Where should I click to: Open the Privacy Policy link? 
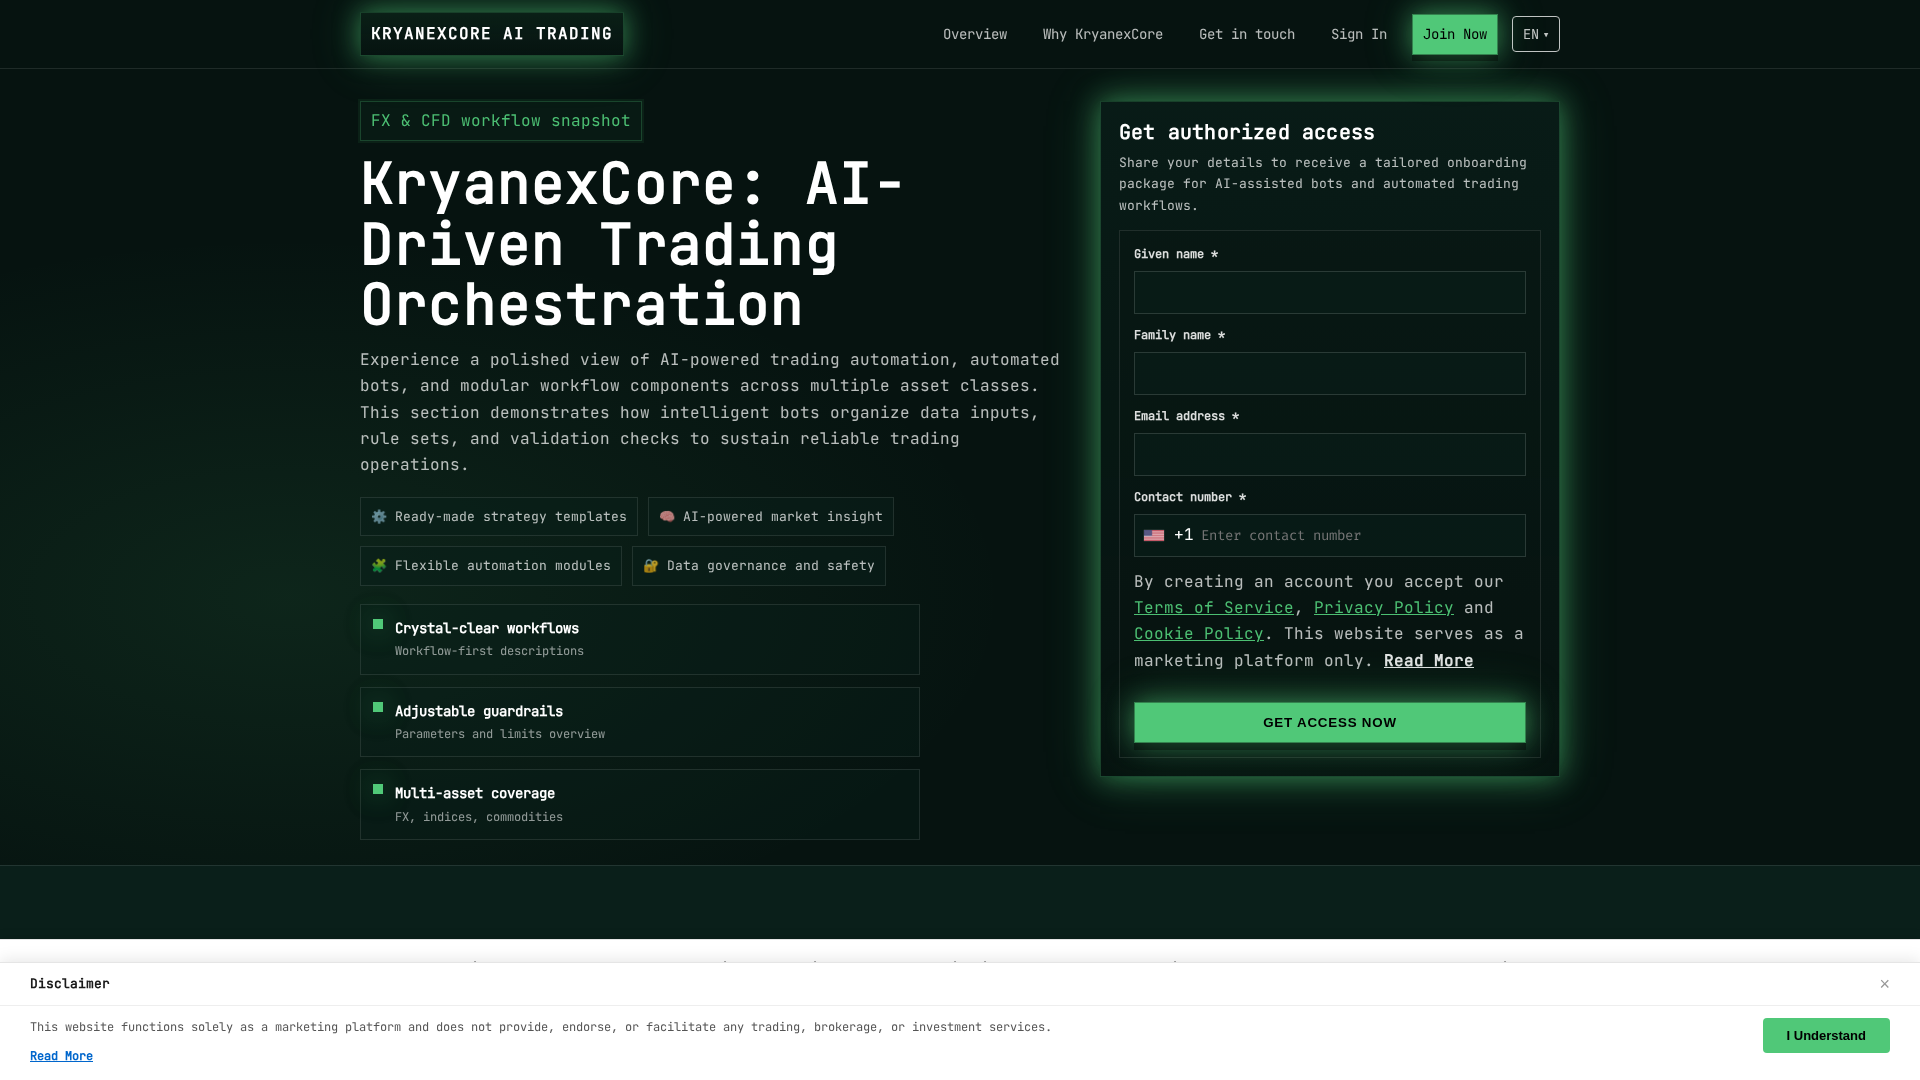(x=1383, y=608)
